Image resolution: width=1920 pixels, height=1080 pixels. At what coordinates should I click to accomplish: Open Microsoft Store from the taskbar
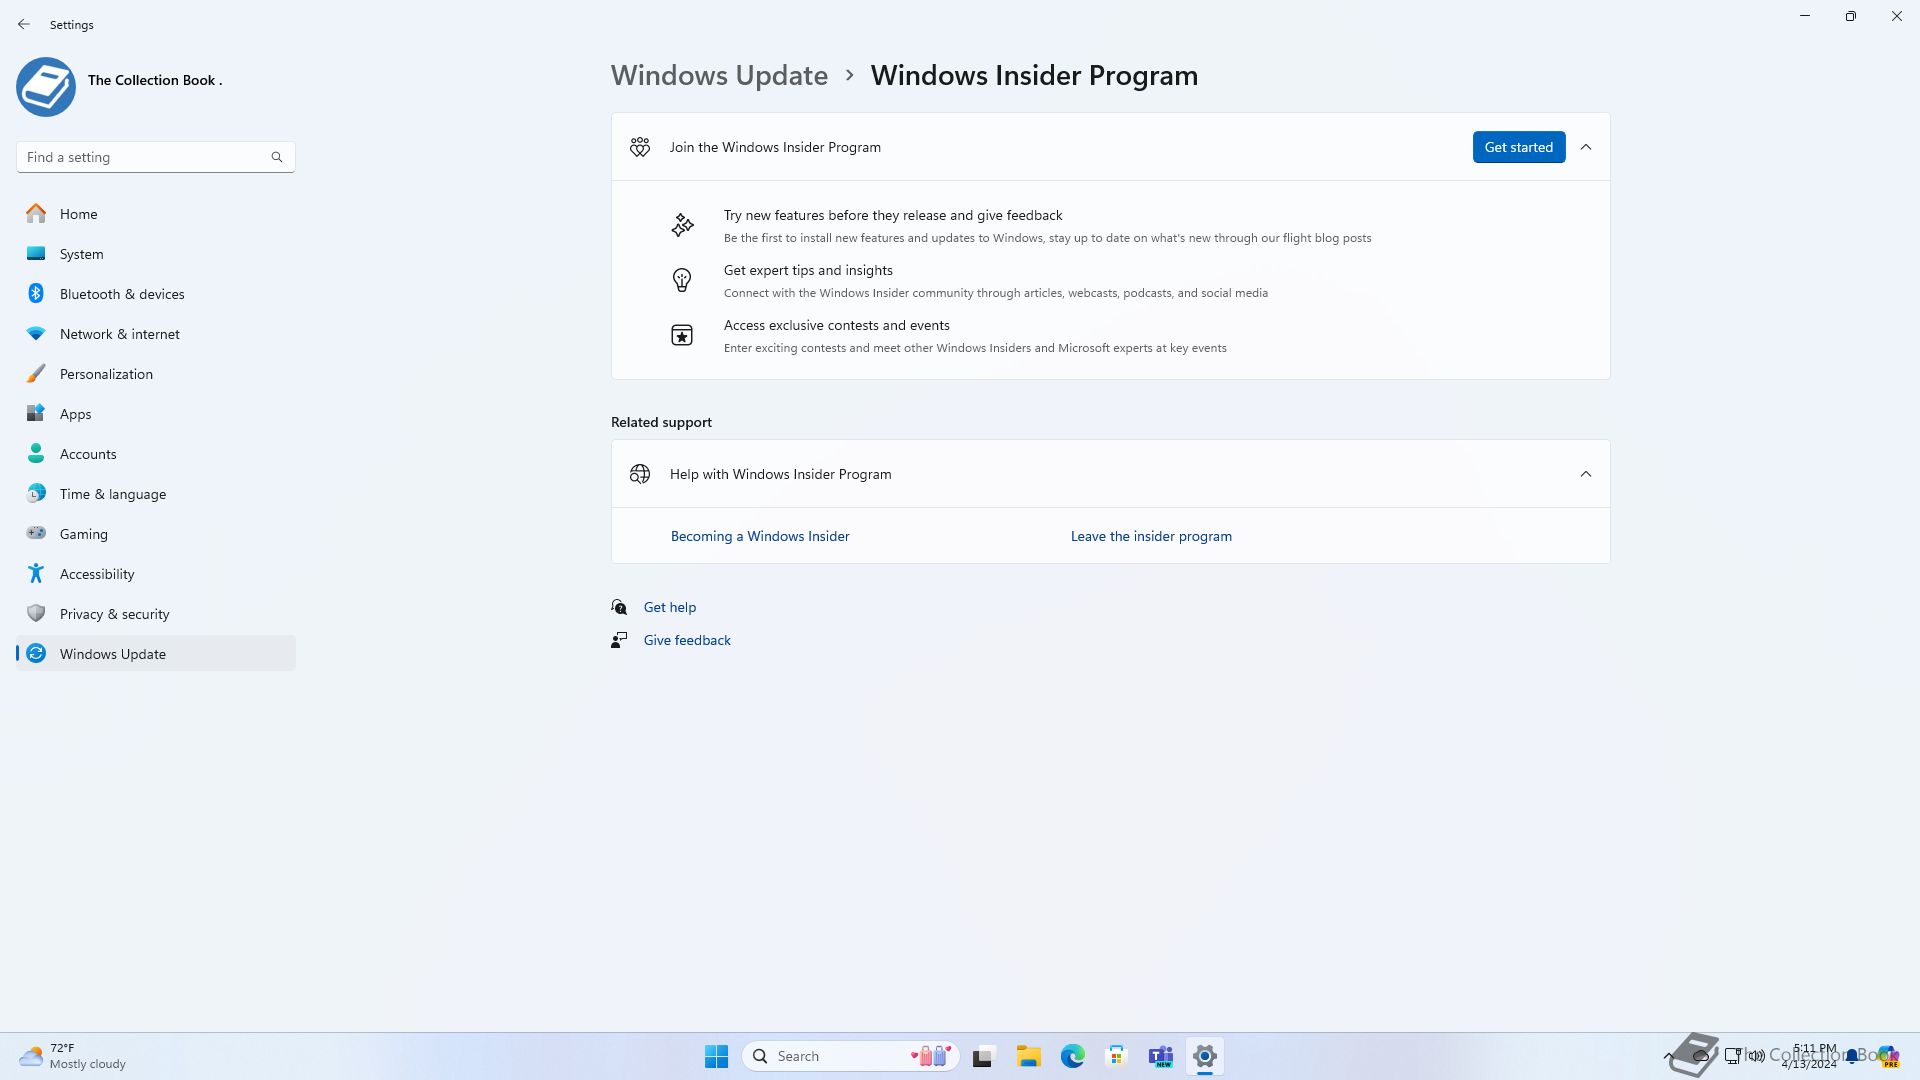(1116, 1056)
